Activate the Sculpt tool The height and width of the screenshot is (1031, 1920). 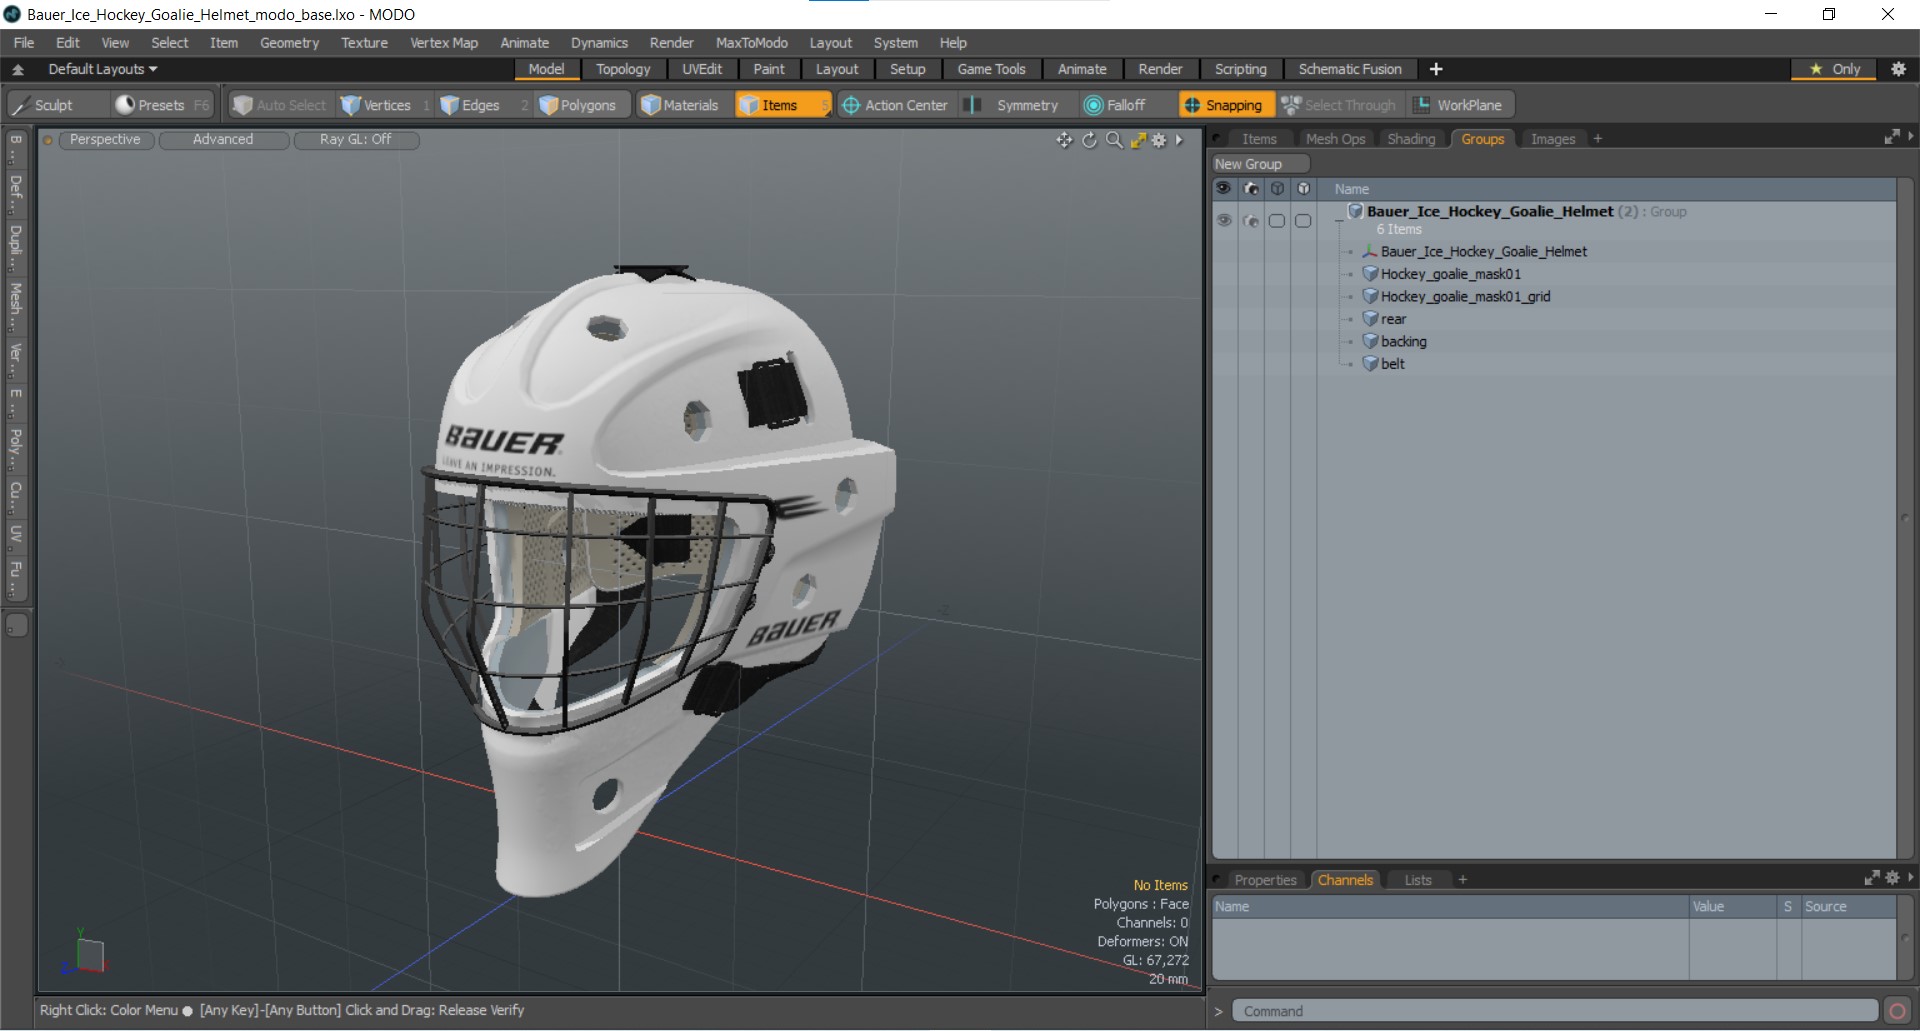click(x=55, y=105)
